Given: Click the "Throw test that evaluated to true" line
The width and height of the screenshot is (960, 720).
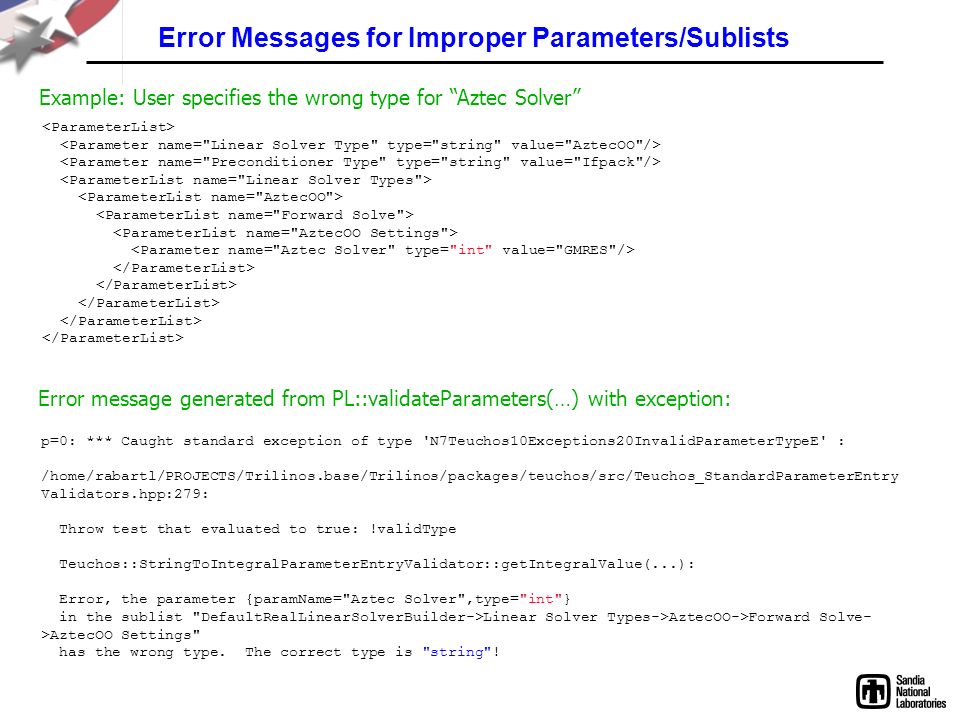Looking at the screenshot, I should coord(258,529).
